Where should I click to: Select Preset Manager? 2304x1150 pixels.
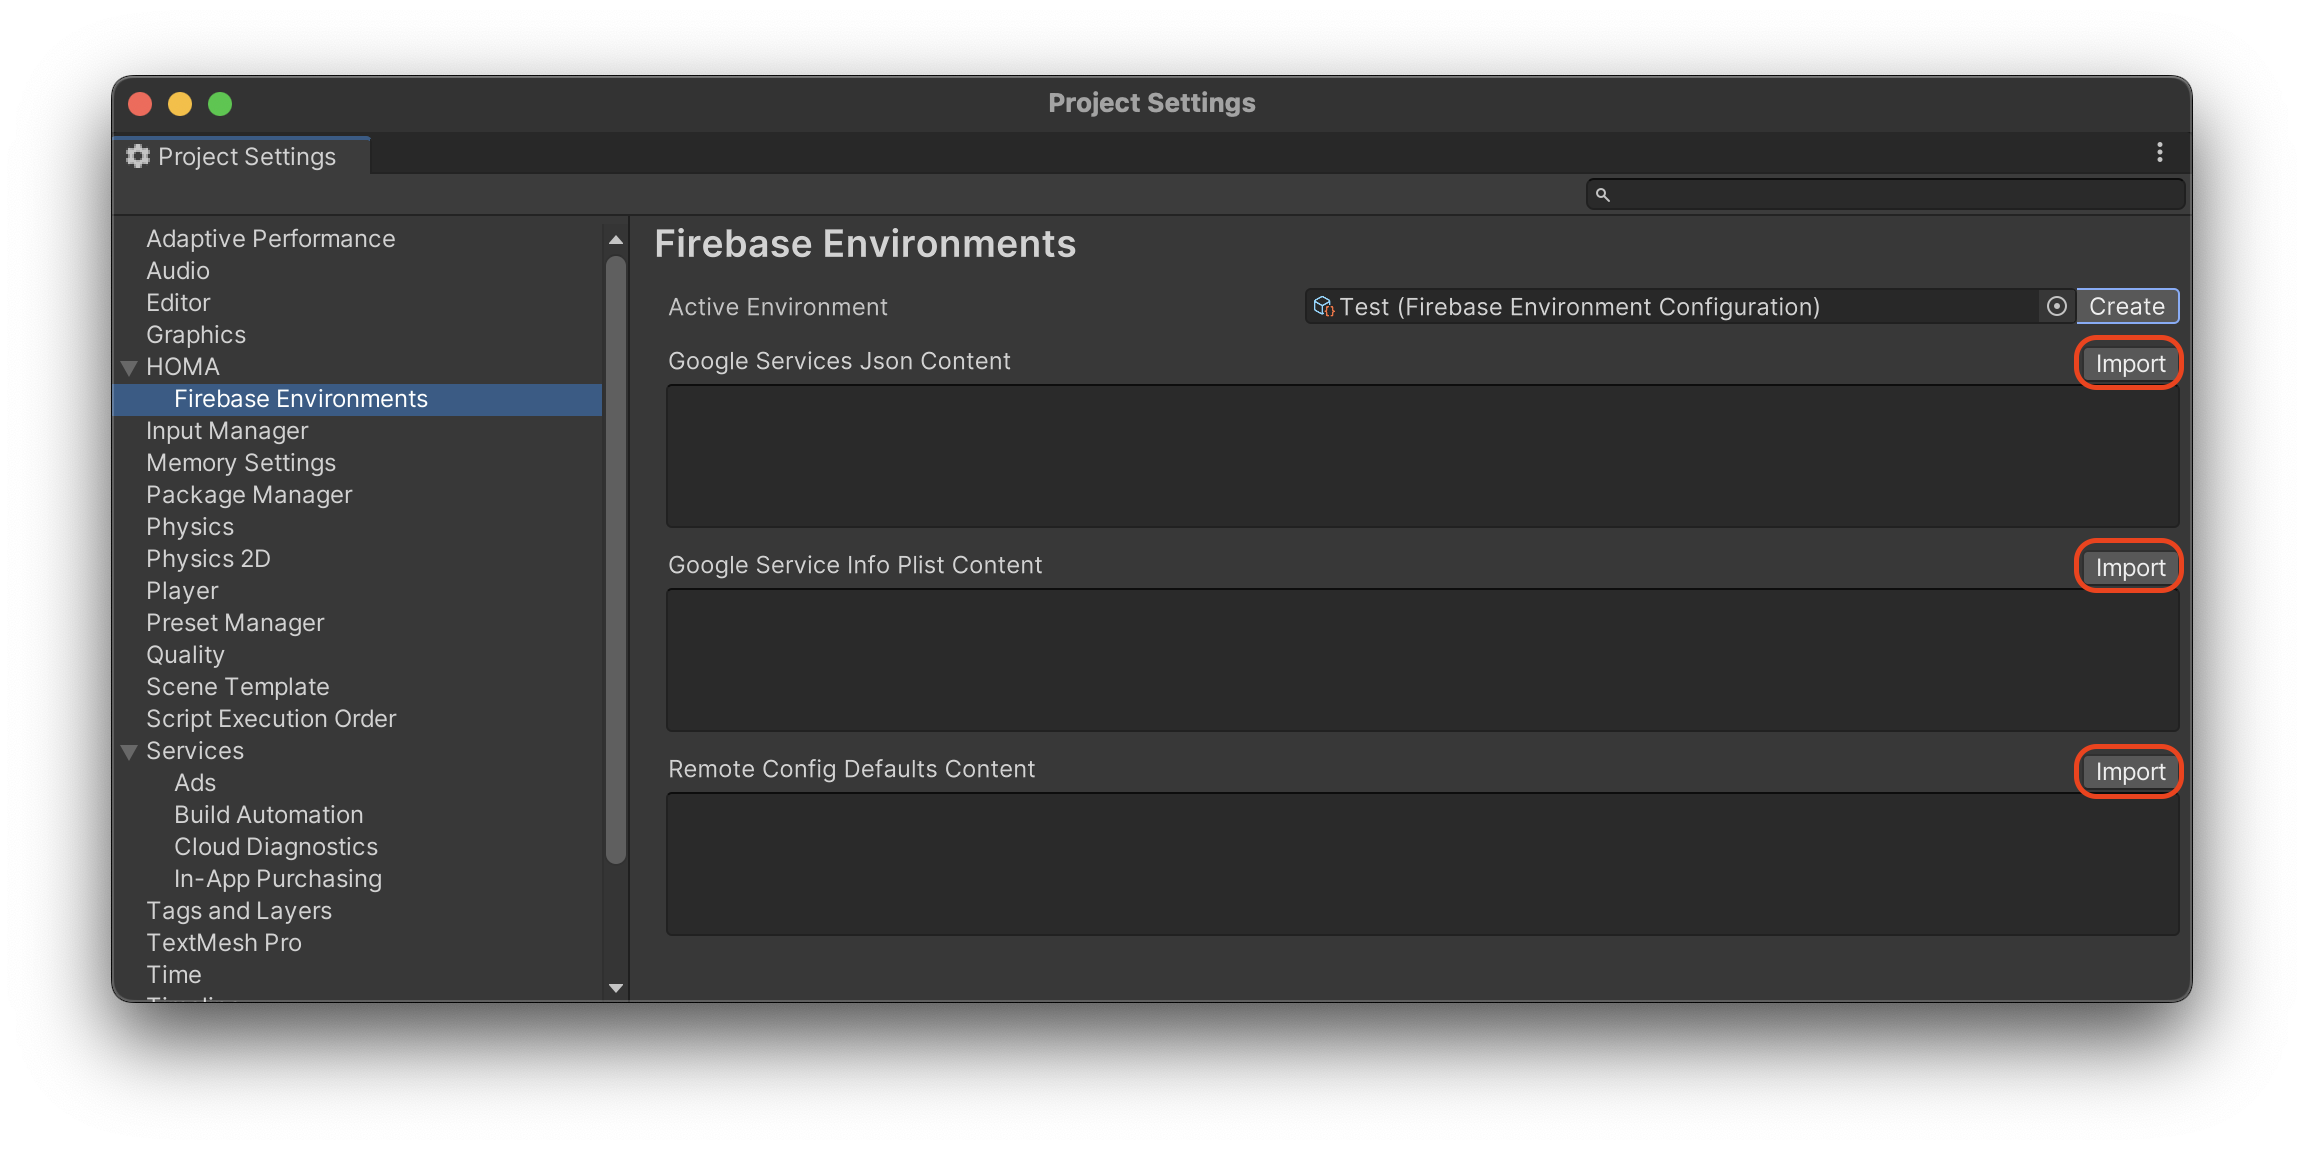(235, 622)
